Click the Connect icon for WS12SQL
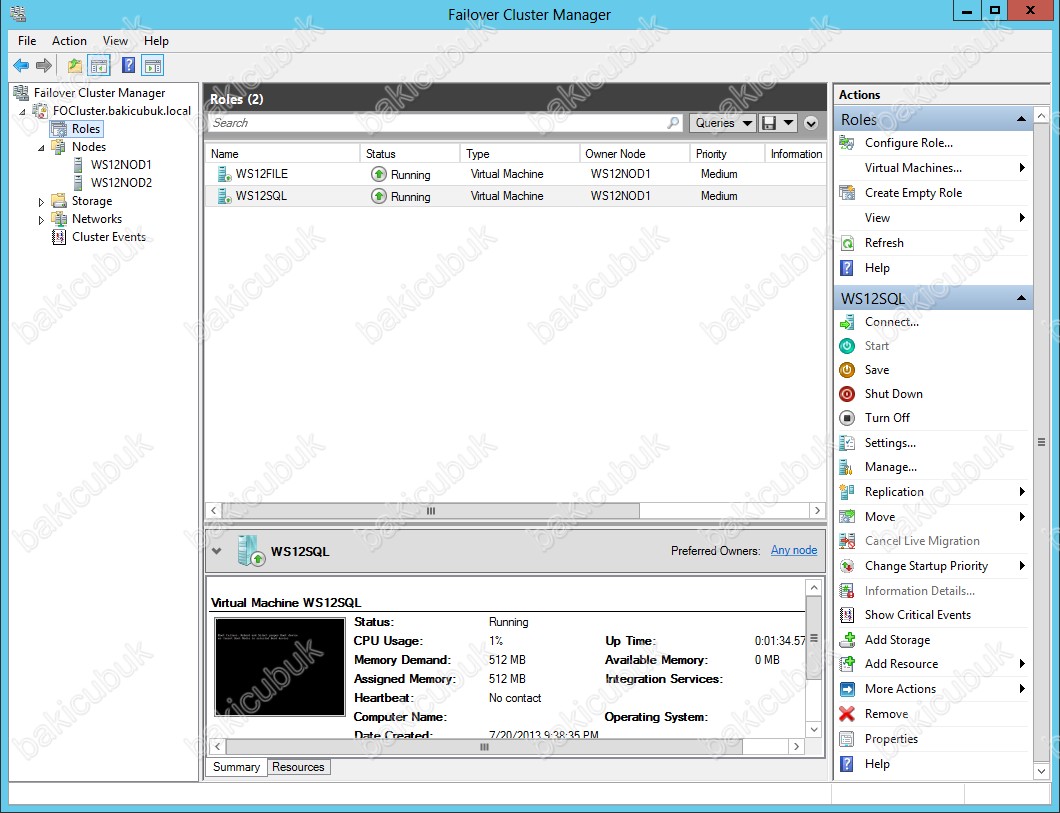The image size is (1060, 813). 847,322
